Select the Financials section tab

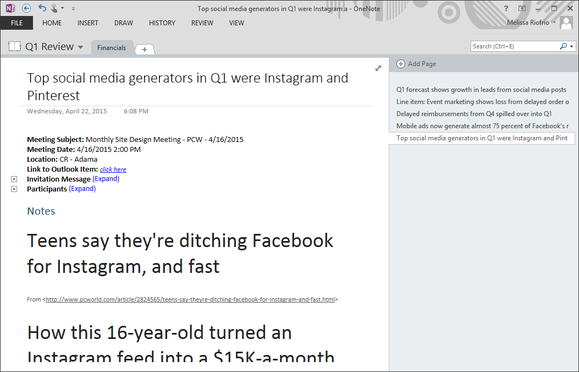[x=112, y=48]
